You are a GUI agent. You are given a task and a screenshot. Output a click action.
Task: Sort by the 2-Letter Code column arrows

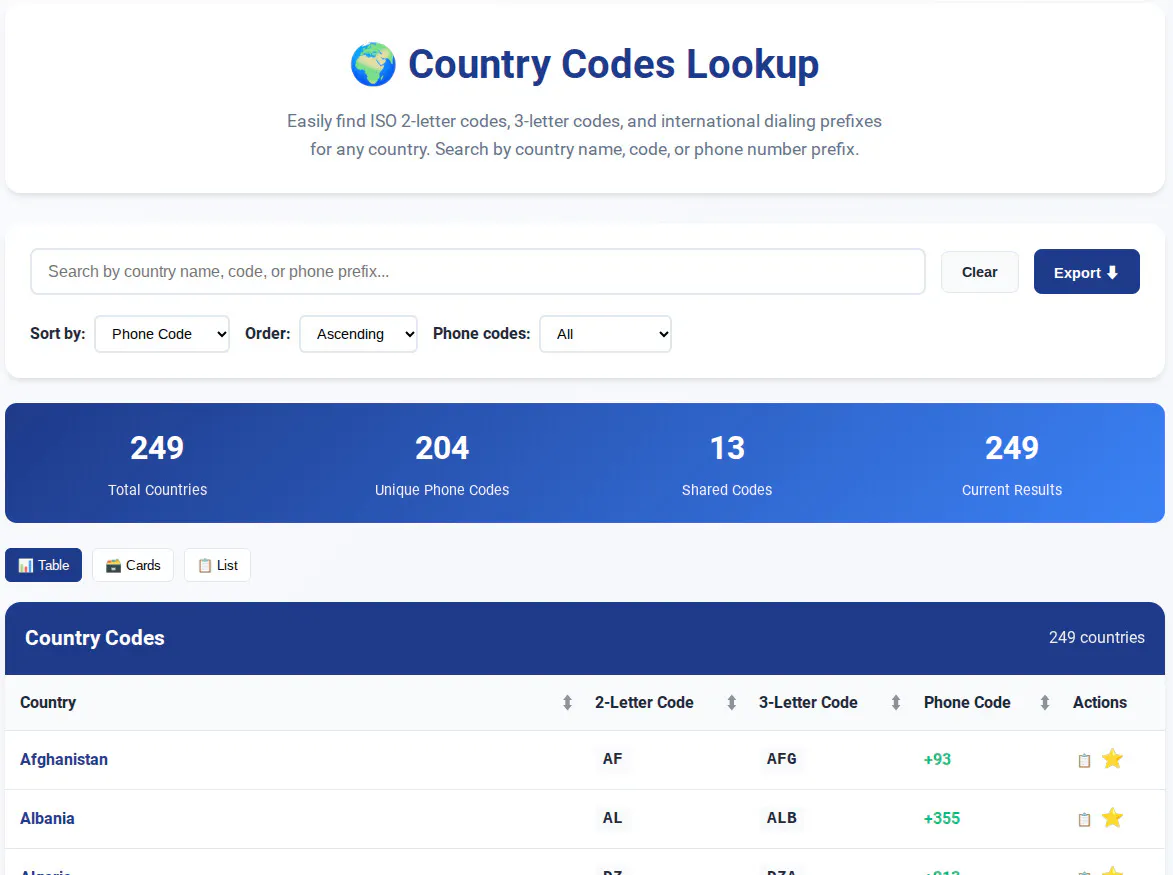732,702
